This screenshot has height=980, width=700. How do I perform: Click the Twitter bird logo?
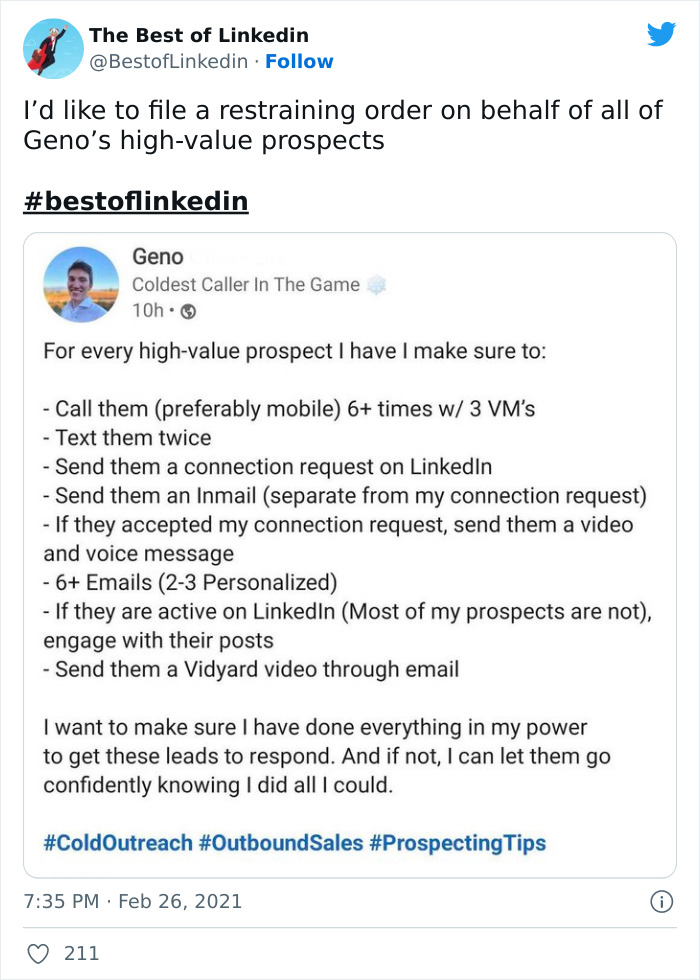(662, 34)
